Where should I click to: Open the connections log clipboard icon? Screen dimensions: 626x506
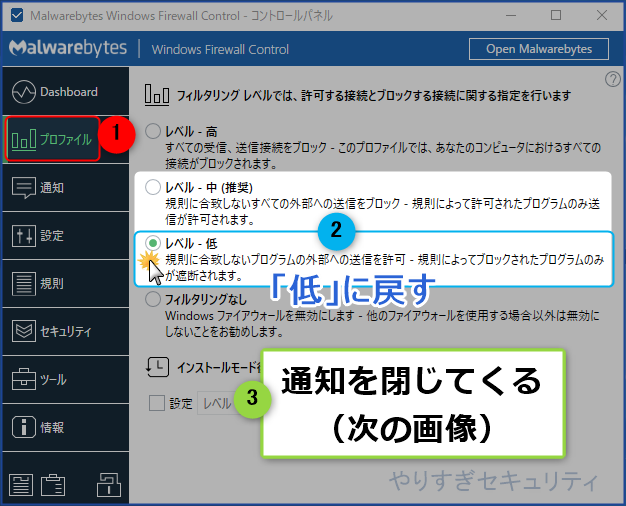53,485
